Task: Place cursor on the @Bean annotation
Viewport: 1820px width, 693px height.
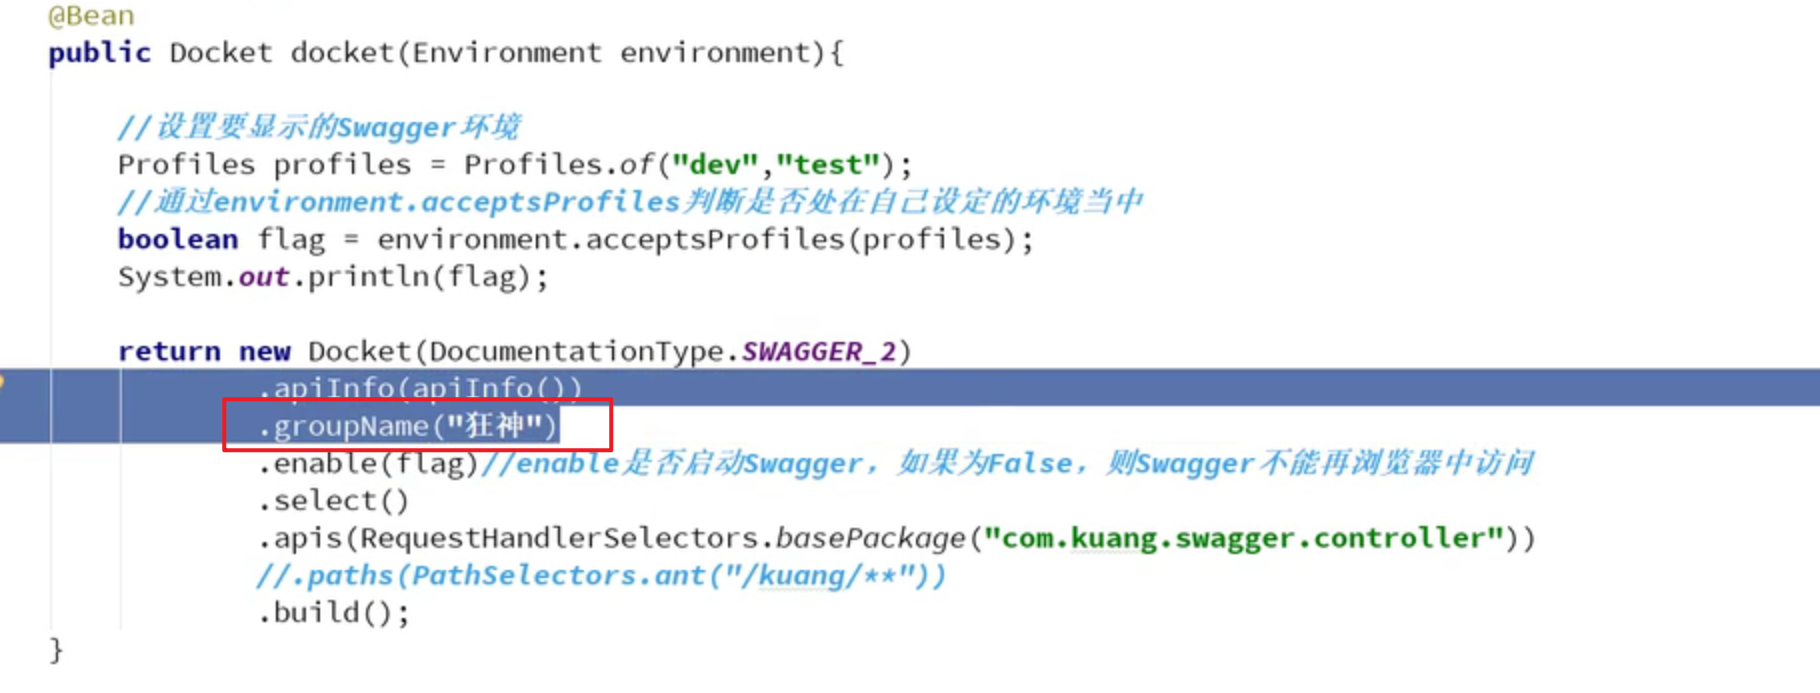Action: point(91,15)
